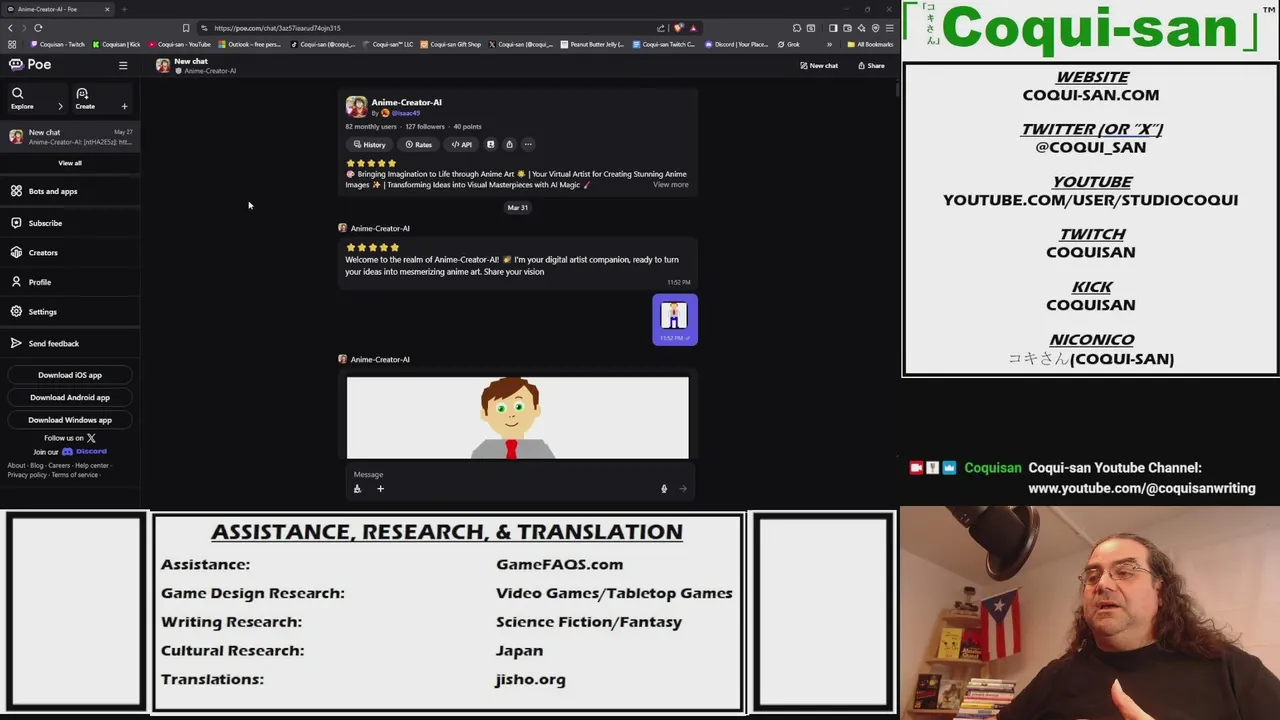Open the three-dot more options menu
This screenshot has width=1280, height=720.
pos(528,145)
